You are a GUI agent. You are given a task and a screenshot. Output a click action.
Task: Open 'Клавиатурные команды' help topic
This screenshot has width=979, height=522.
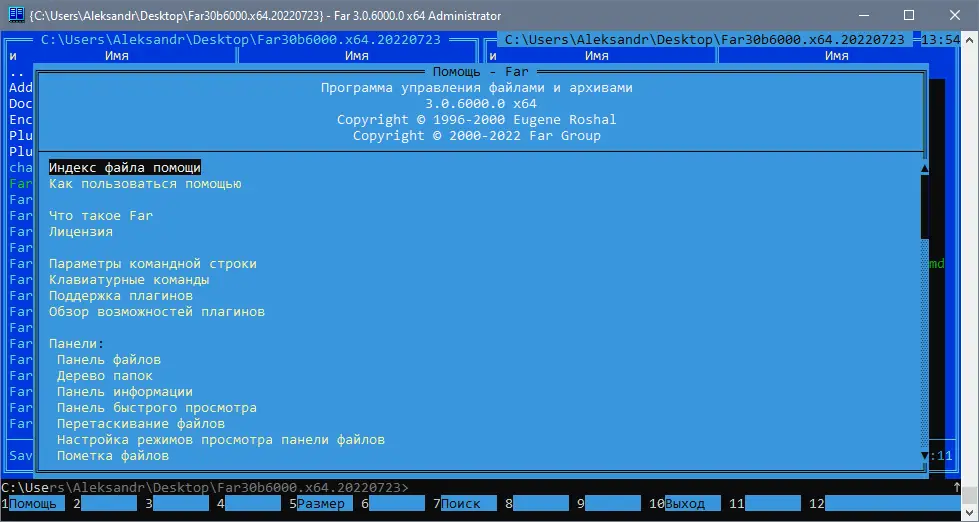[129, 280]
